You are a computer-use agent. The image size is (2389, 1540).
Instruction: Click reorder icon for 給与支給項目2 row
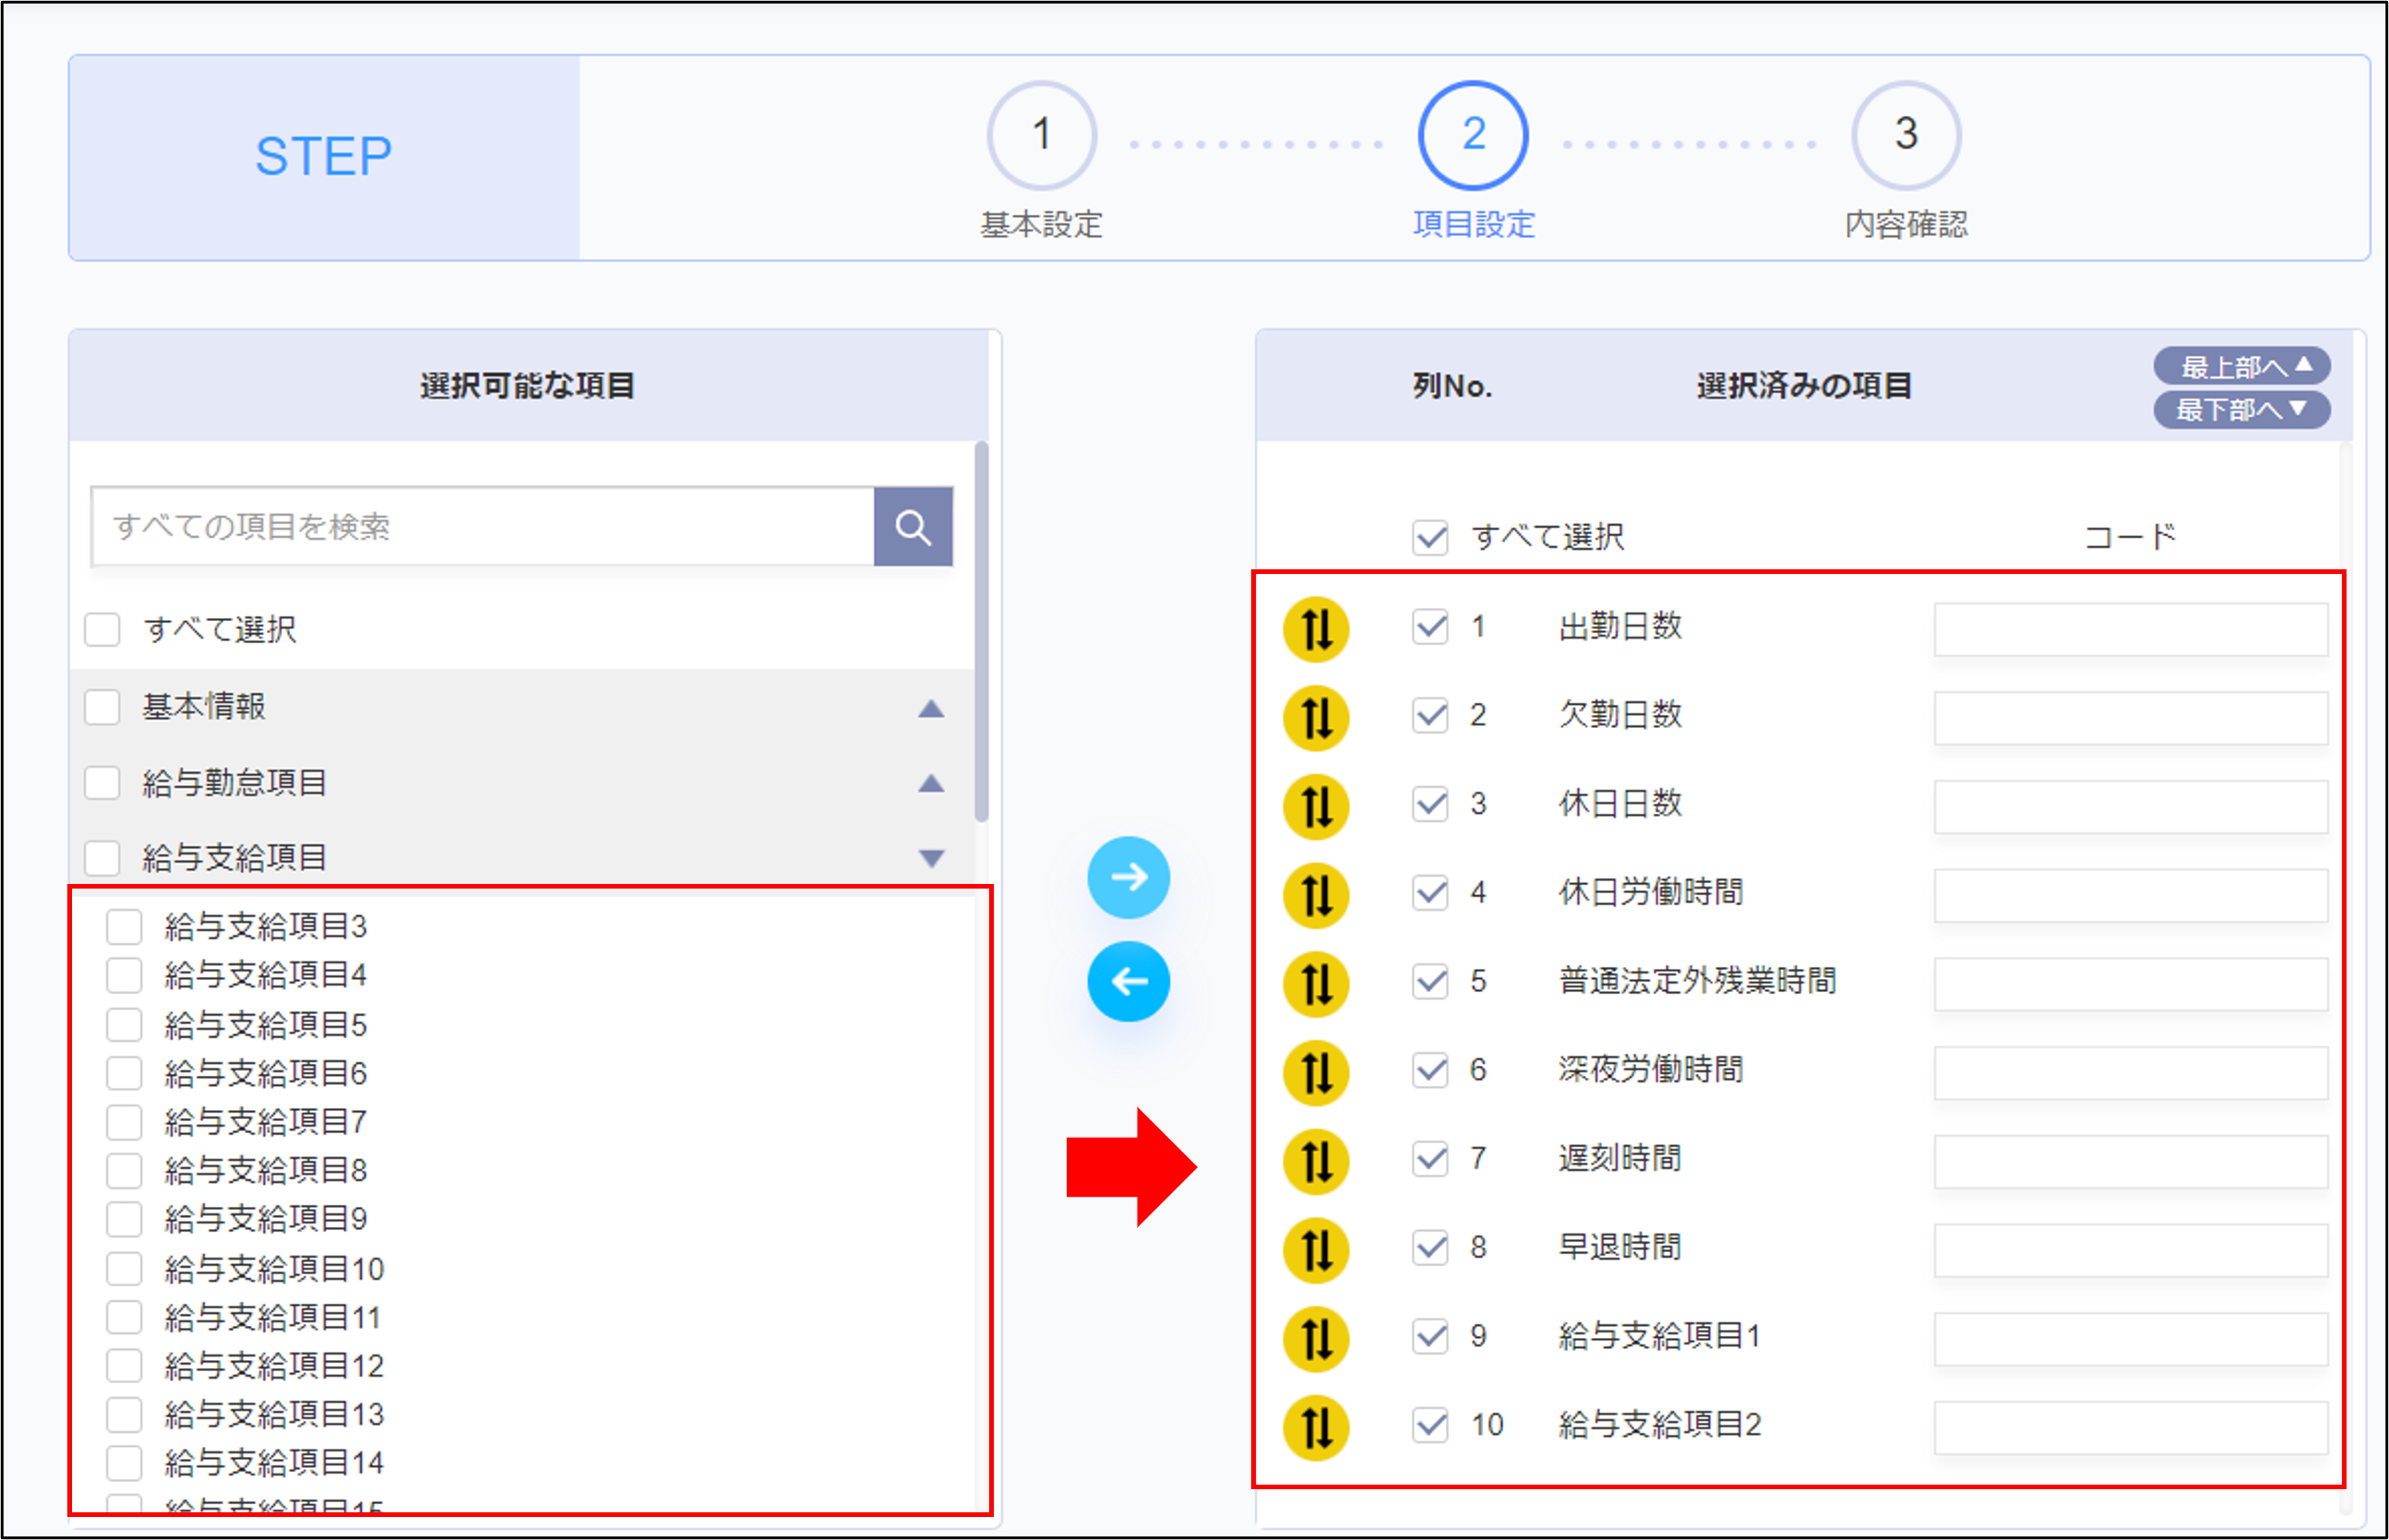tap(1315, 1427)
